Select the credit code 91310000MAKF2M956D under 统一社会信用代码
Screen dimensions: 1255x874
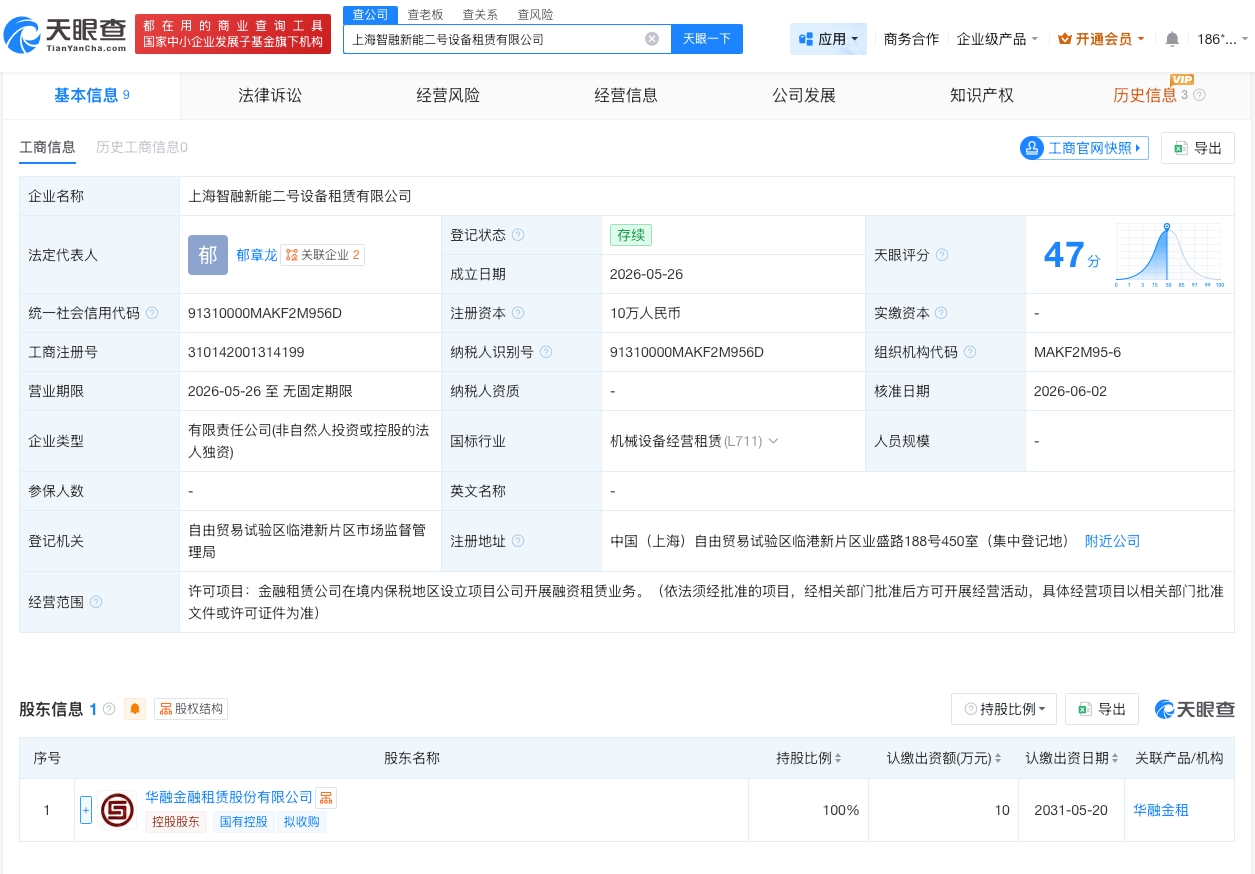pos(265,313)
